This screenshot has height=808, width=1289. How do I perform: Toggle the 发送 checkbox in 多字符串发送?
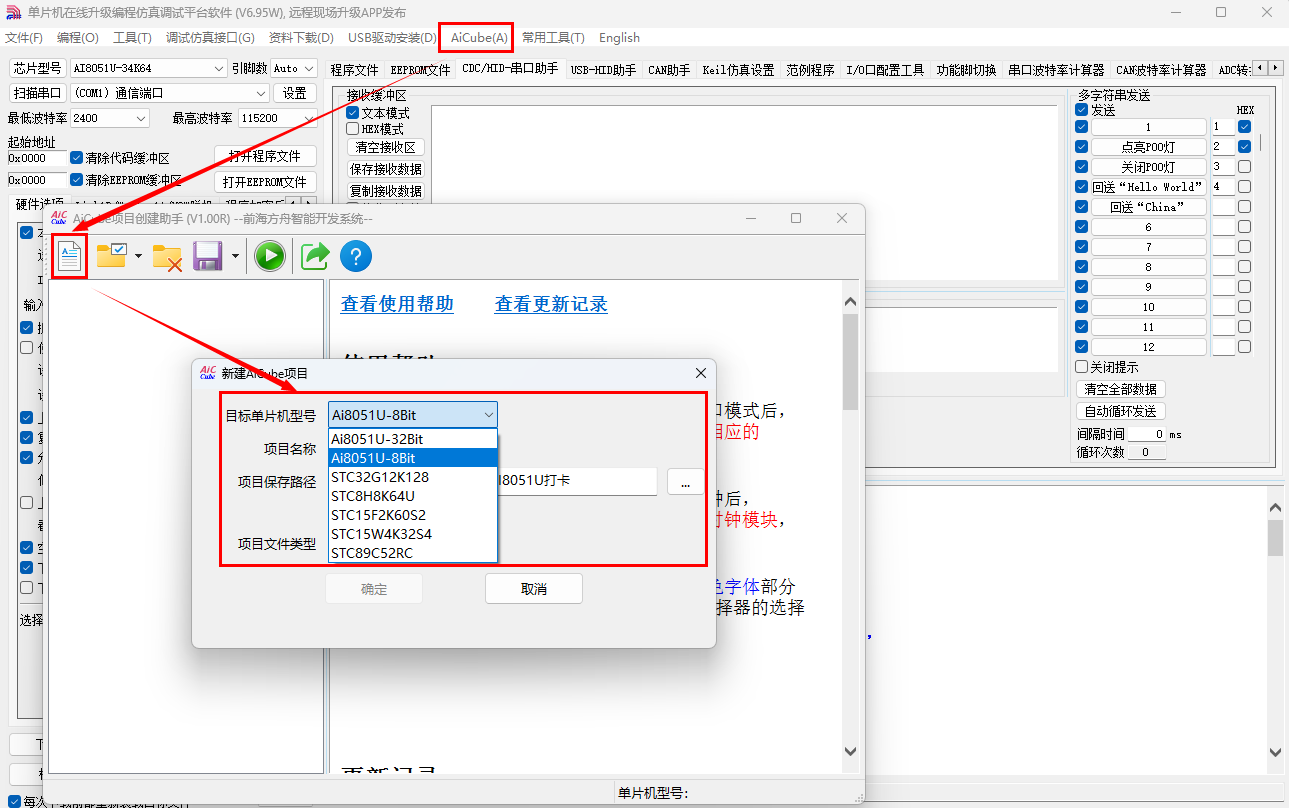pyautogui.click(x=1081, y=110)
